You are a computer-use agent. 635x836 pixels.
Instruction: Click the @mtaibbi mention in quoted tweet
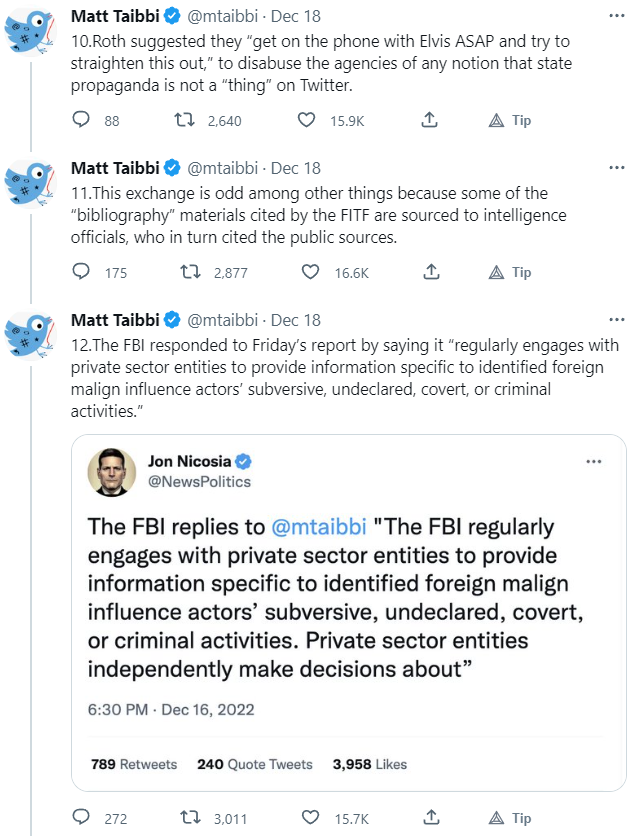pos(322,527)
